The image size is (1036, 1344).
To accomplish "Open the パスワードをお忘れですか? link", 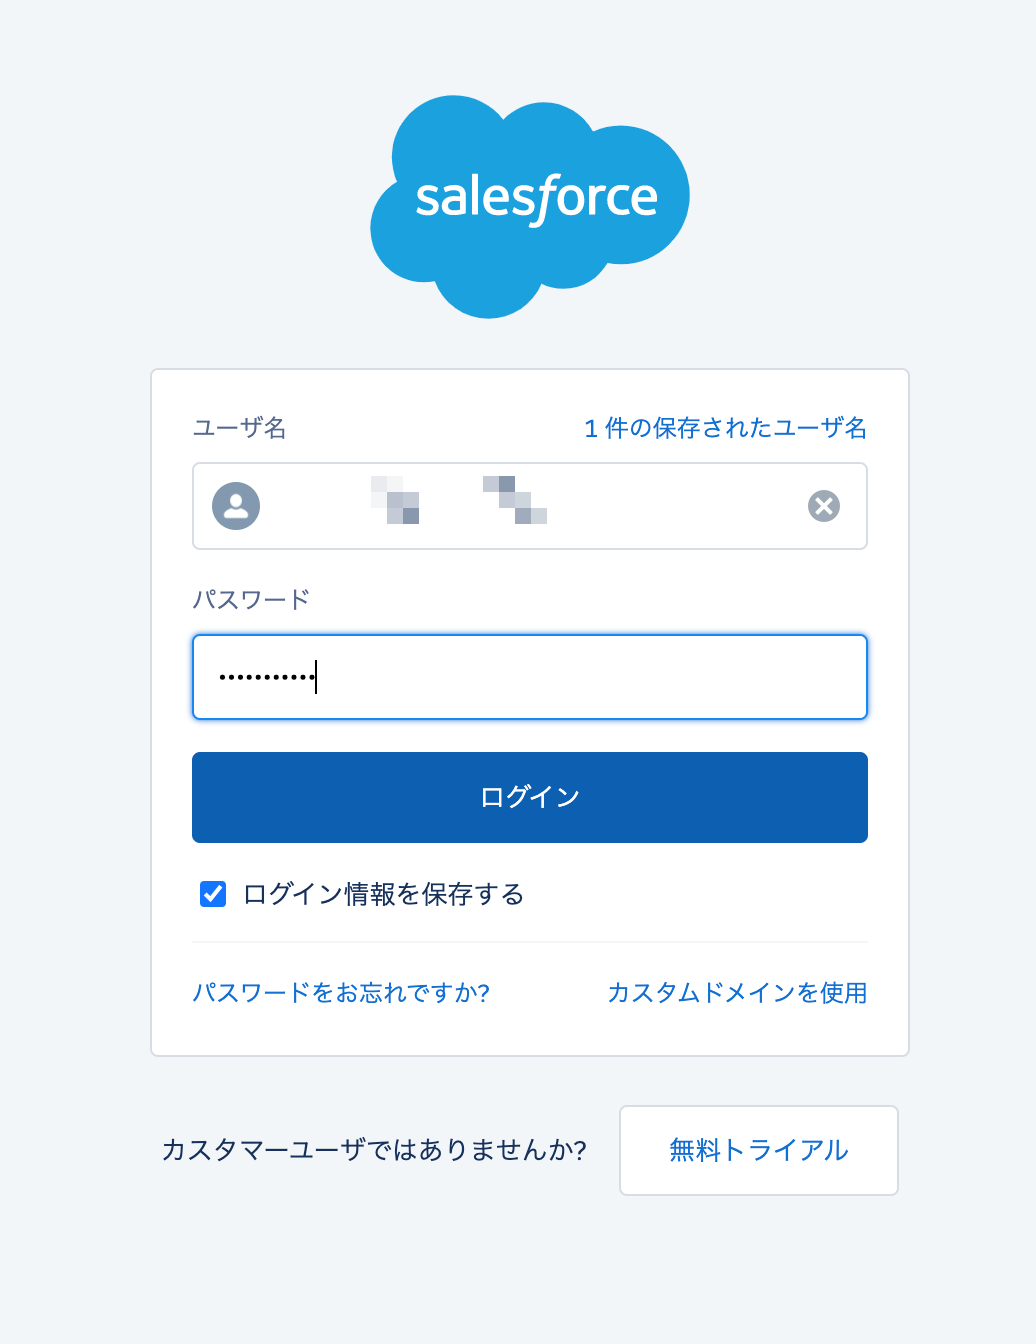I will click(x=341, y=993).
